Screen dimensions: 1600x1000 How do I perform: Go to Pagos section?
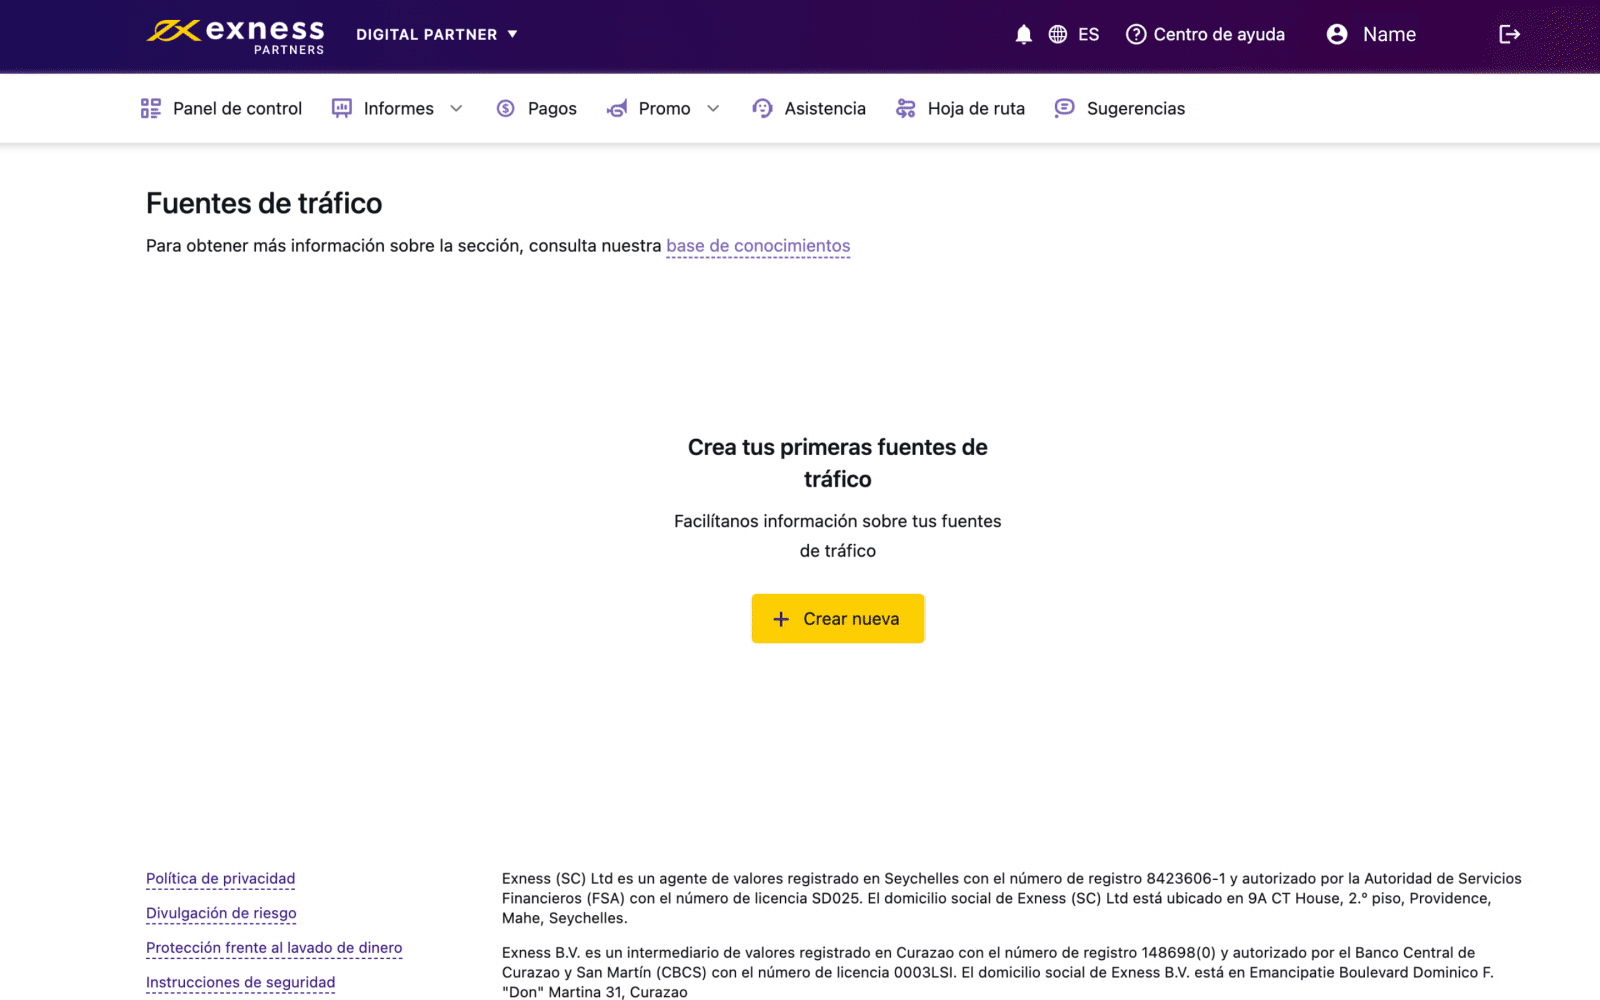(536, 108)
